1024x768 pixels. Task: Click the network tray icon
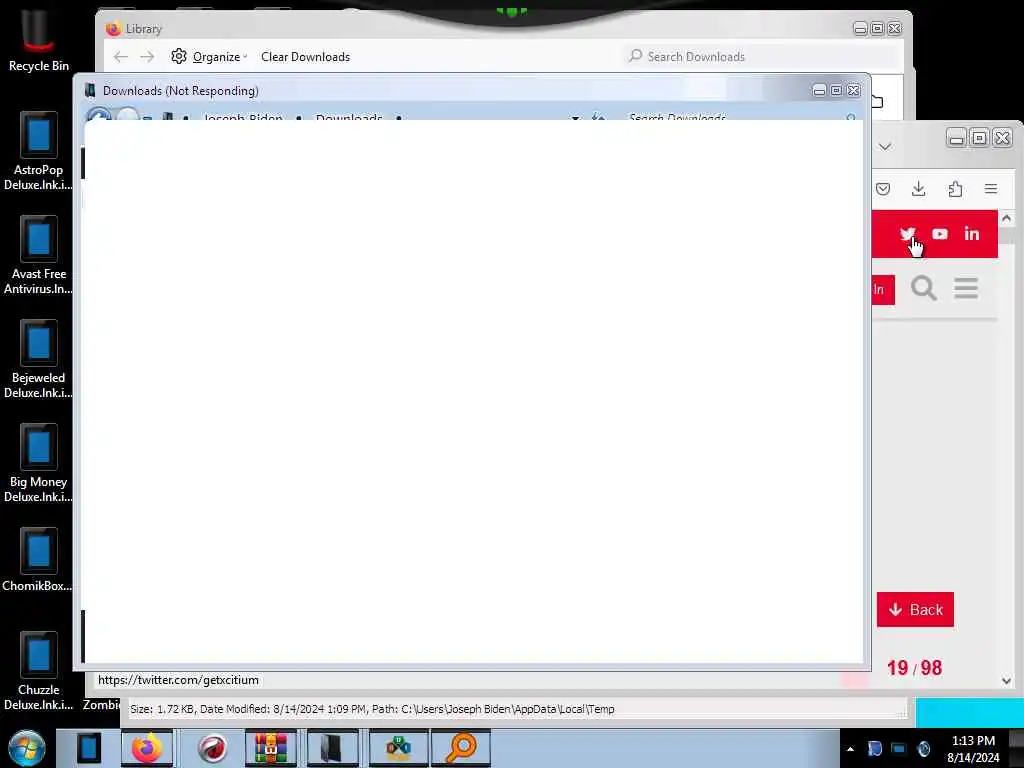tap(899, 749)
